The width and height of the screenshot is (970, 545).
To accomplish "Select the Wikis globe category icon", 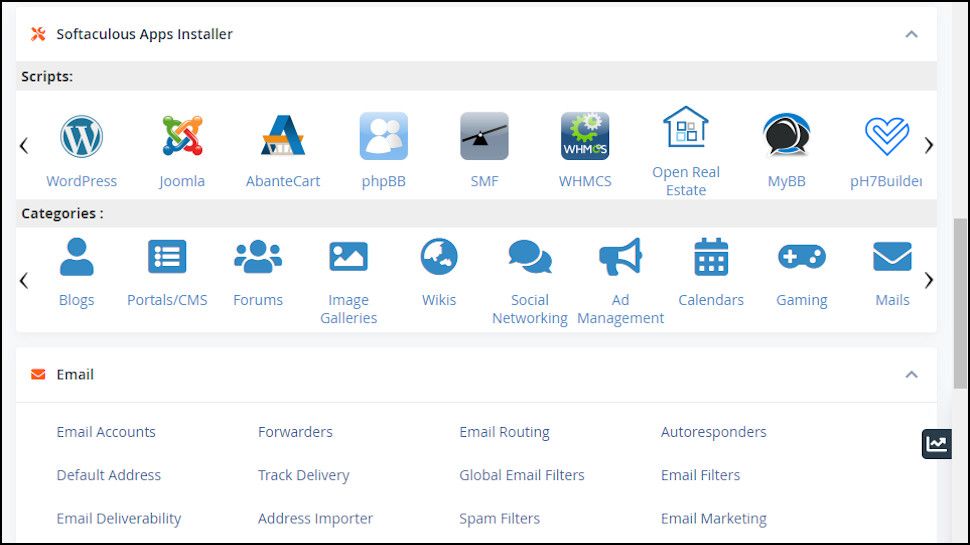I will point(439,257).
